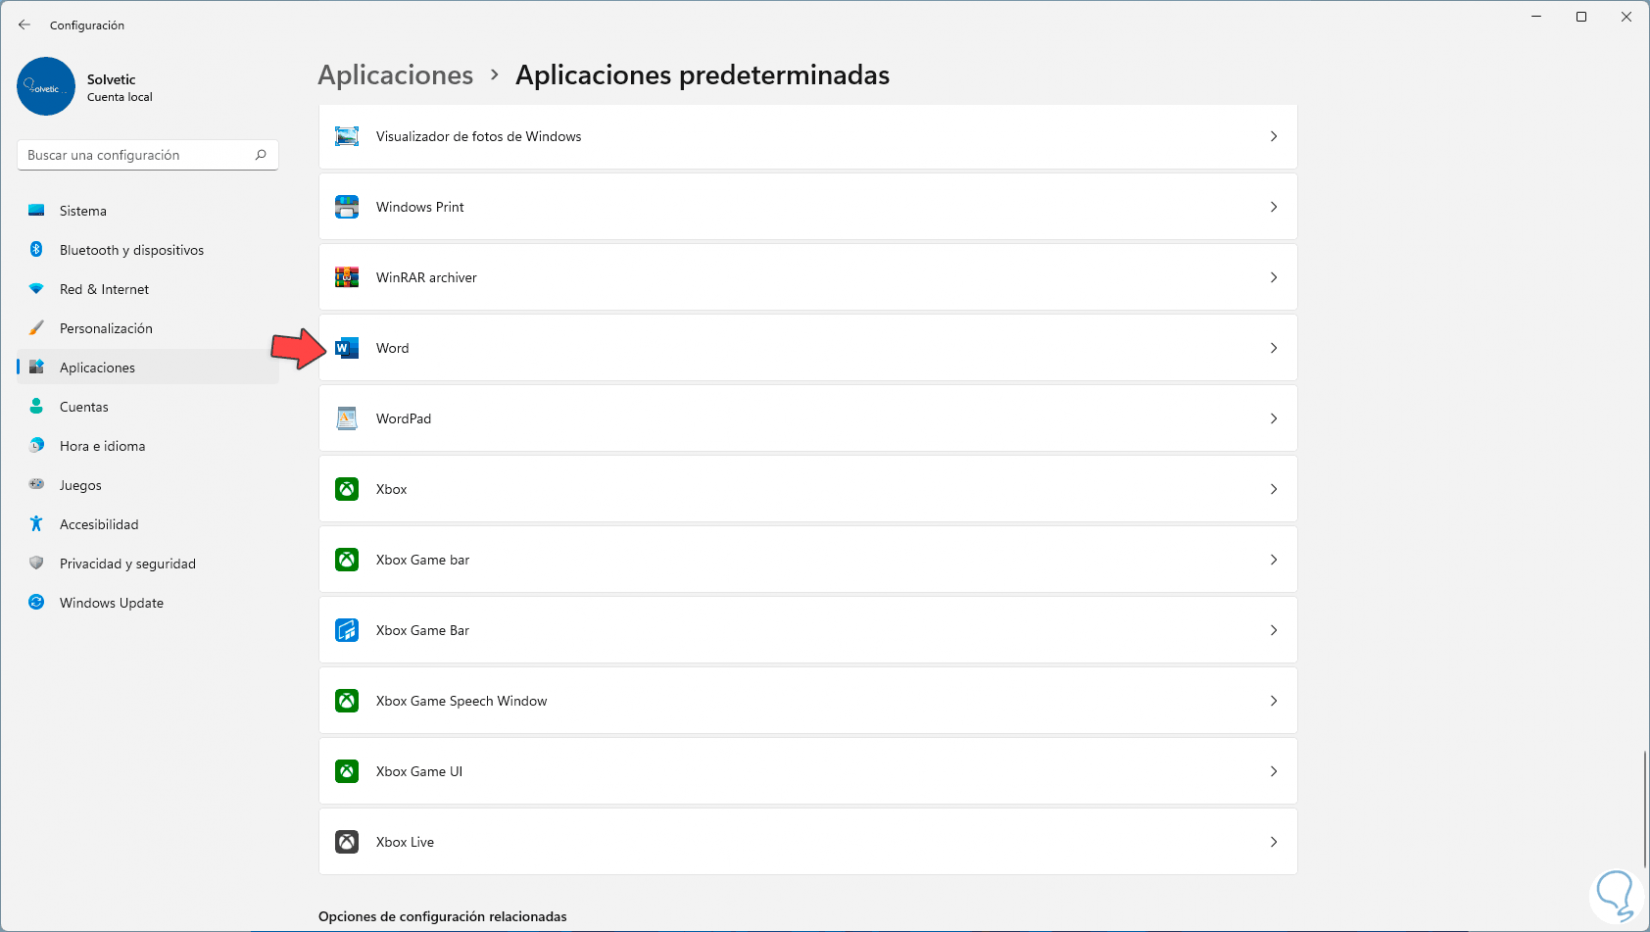Expand Xbox Game Speech Window chevron
Viewport: 1650px width, 932px height.
(x=1273, y=701)
